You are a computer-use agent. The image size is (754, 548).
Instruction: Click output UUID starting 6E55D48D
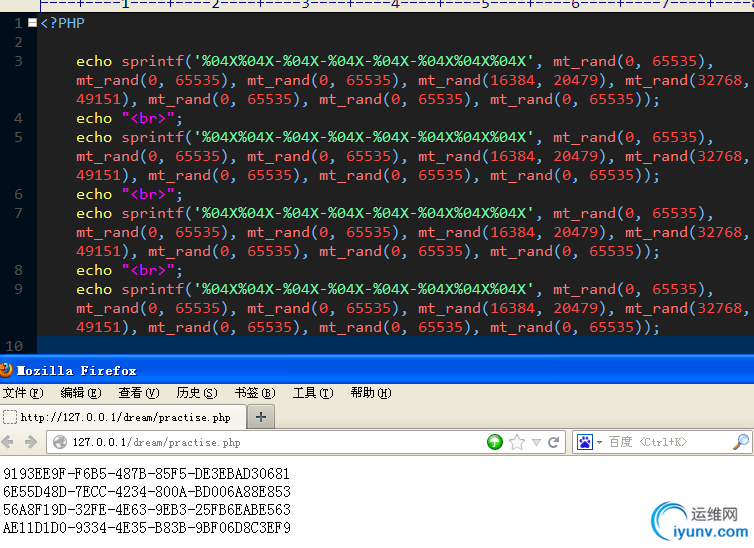(x=147, y=492)
